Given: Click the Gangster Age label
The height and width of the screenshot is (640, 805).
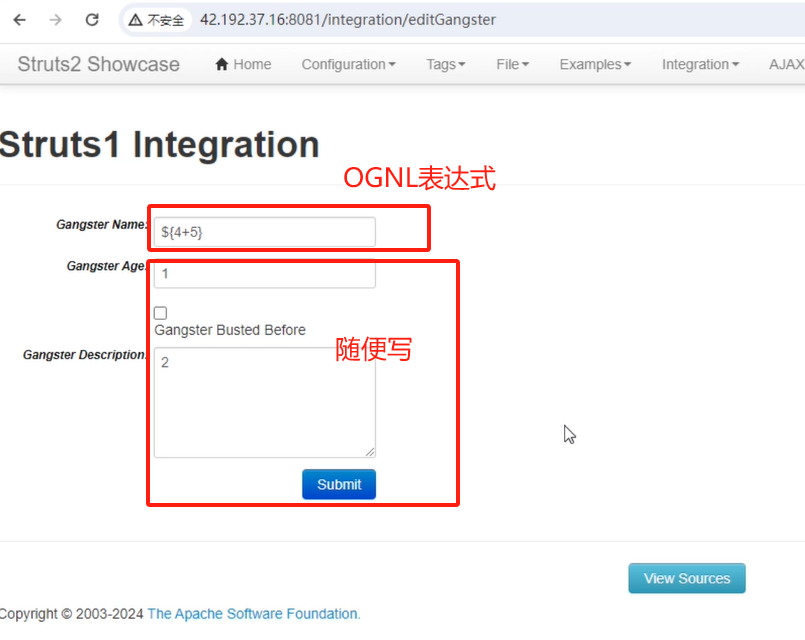Looking at the screenshot, I should 107,266.
